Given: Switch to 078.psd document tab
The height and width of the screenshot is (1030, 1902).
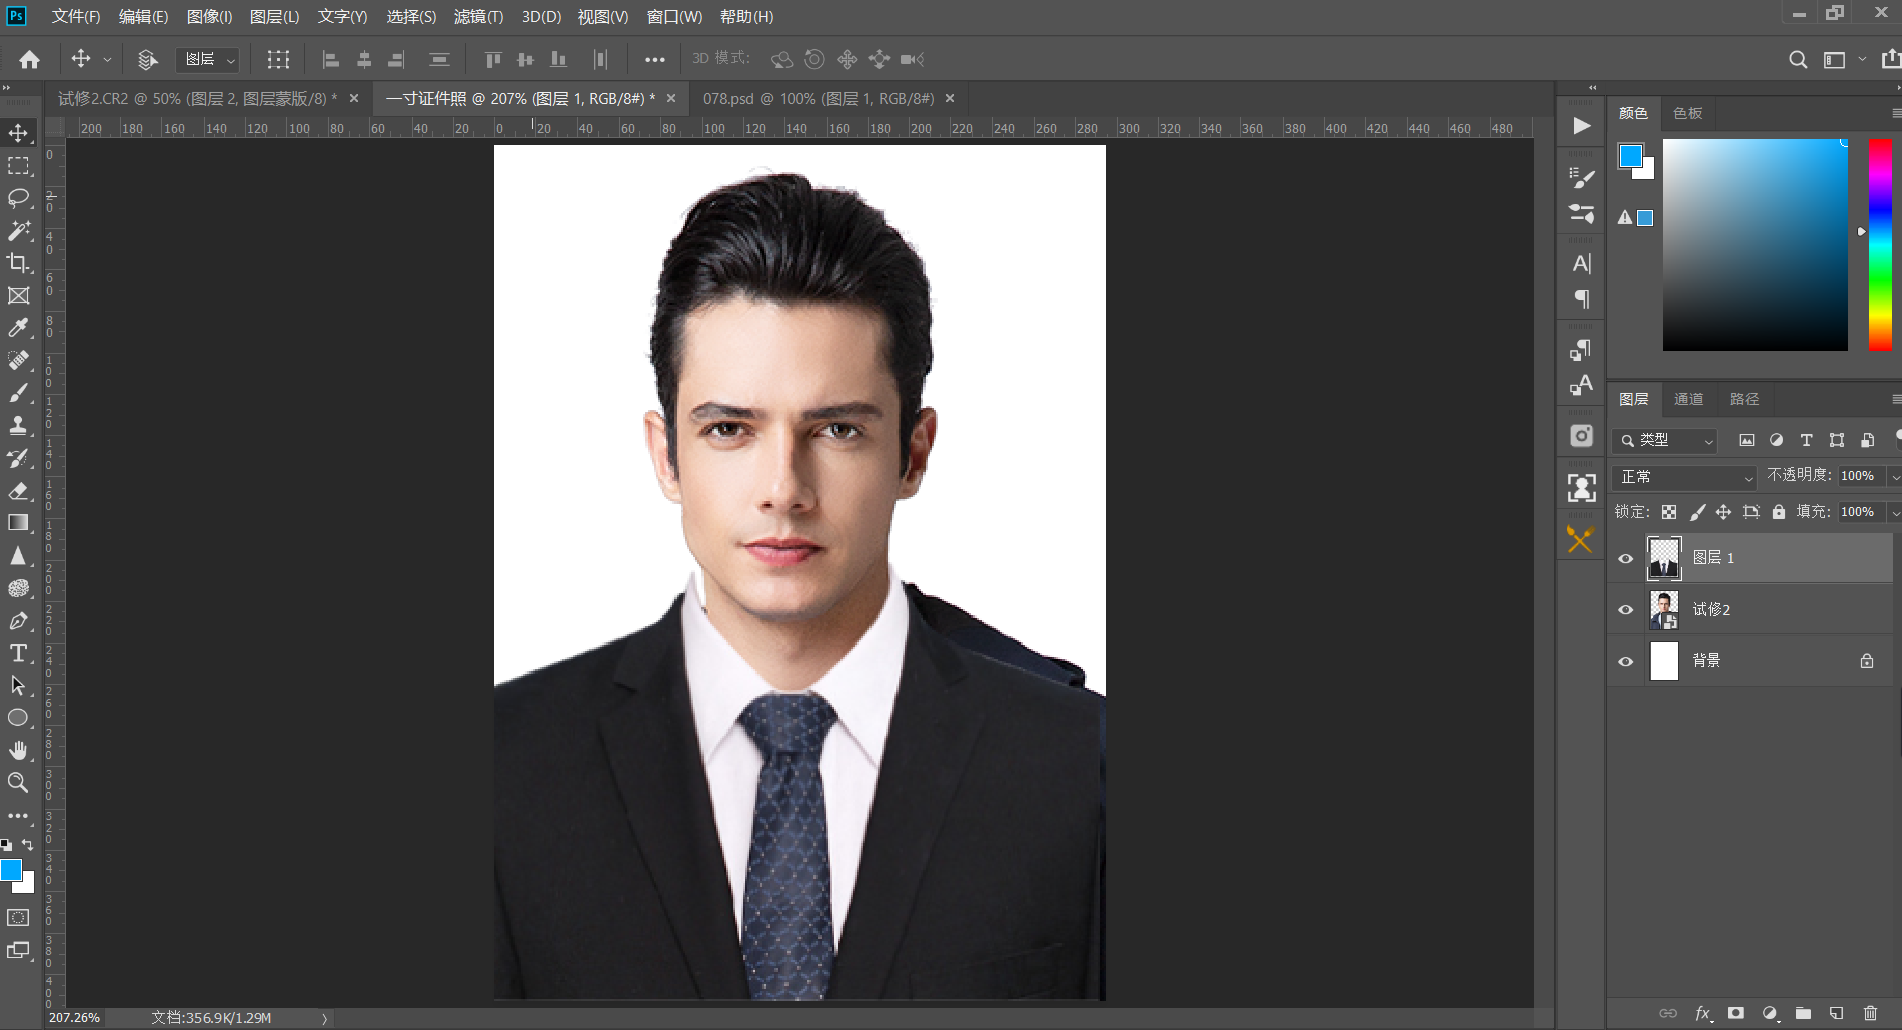Looking at the screenshot, I should tap(818, 98).
